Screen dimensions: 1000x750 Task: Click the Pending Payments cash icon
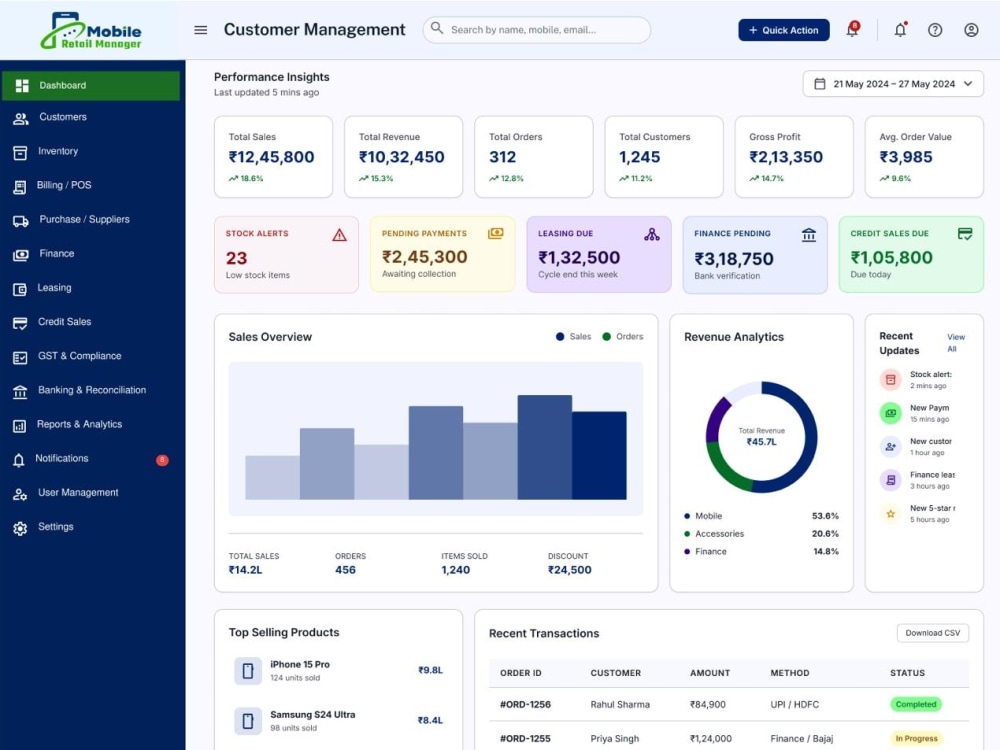(x=496, y=233)
